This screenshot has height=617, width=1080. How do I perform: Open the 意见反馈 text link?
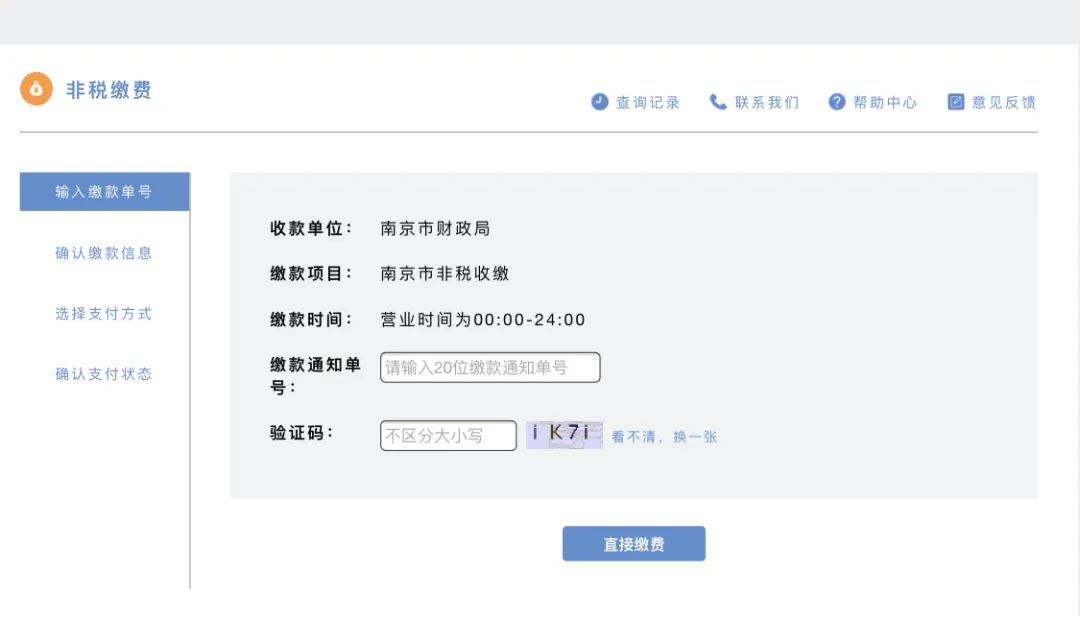pyautogui.click(x=1003, y=102)
